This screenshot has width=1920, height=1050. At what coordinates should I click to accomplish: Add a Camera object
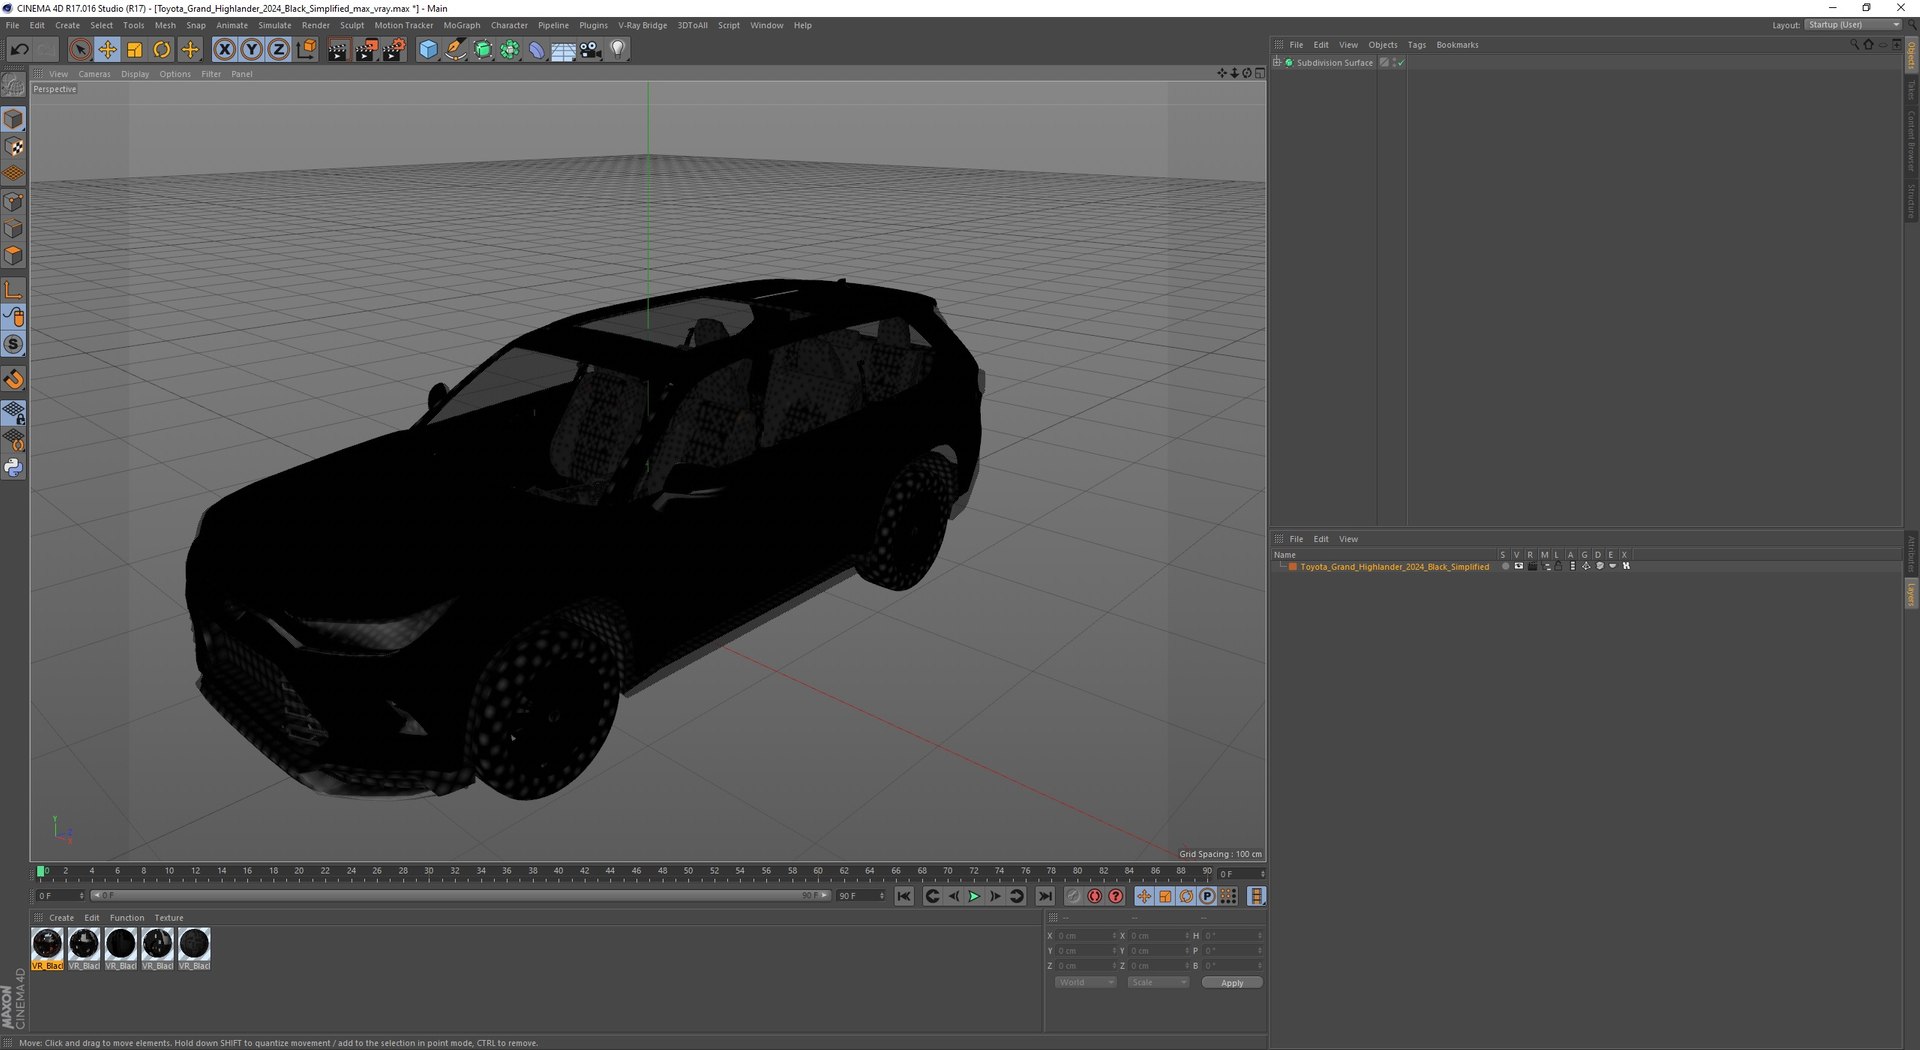tap(591, 49)
